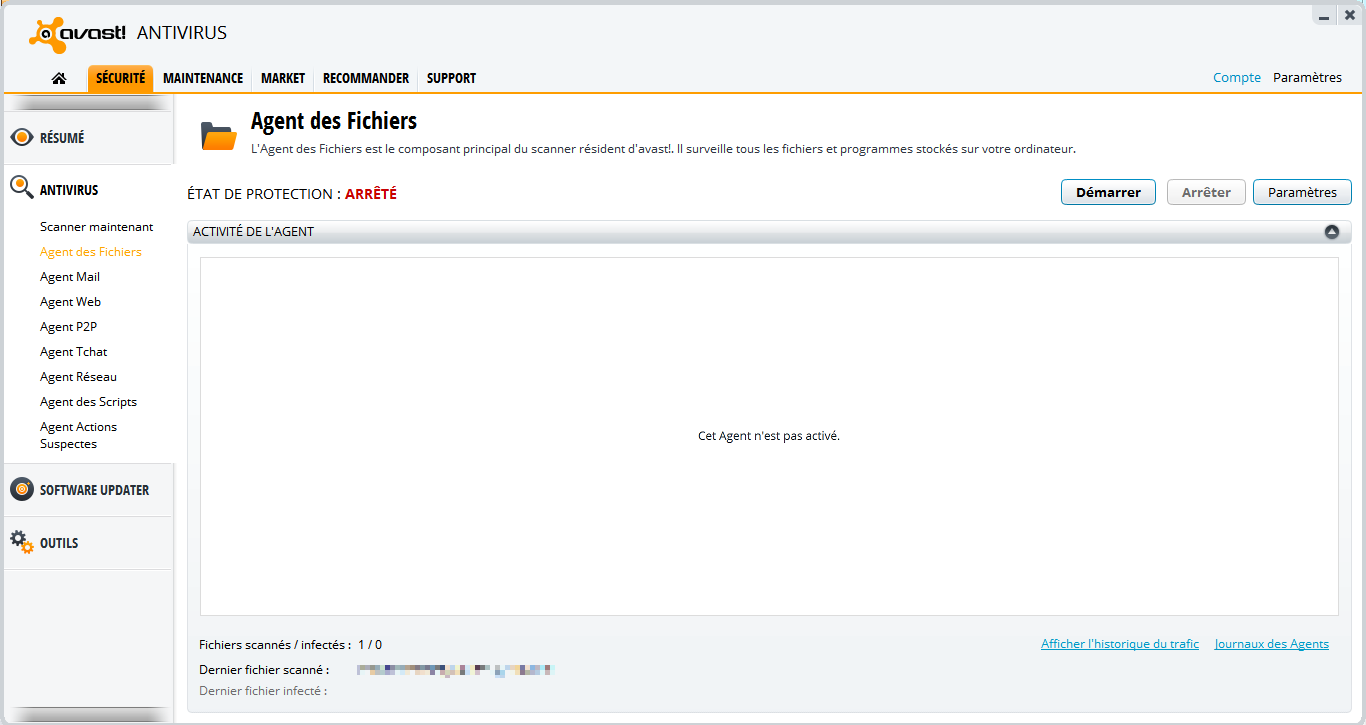Viewport: 1366px width, 725px height.
Task: Click the ARRÊTÉ protection status text
Action: click(371, 194)
